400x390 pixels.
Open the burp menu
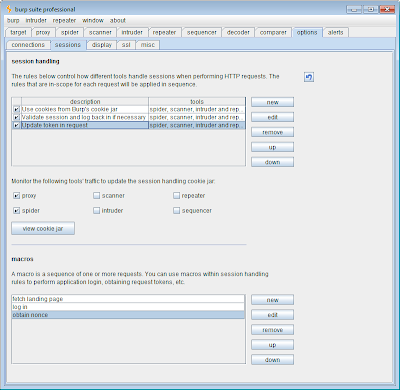[13, 20]
